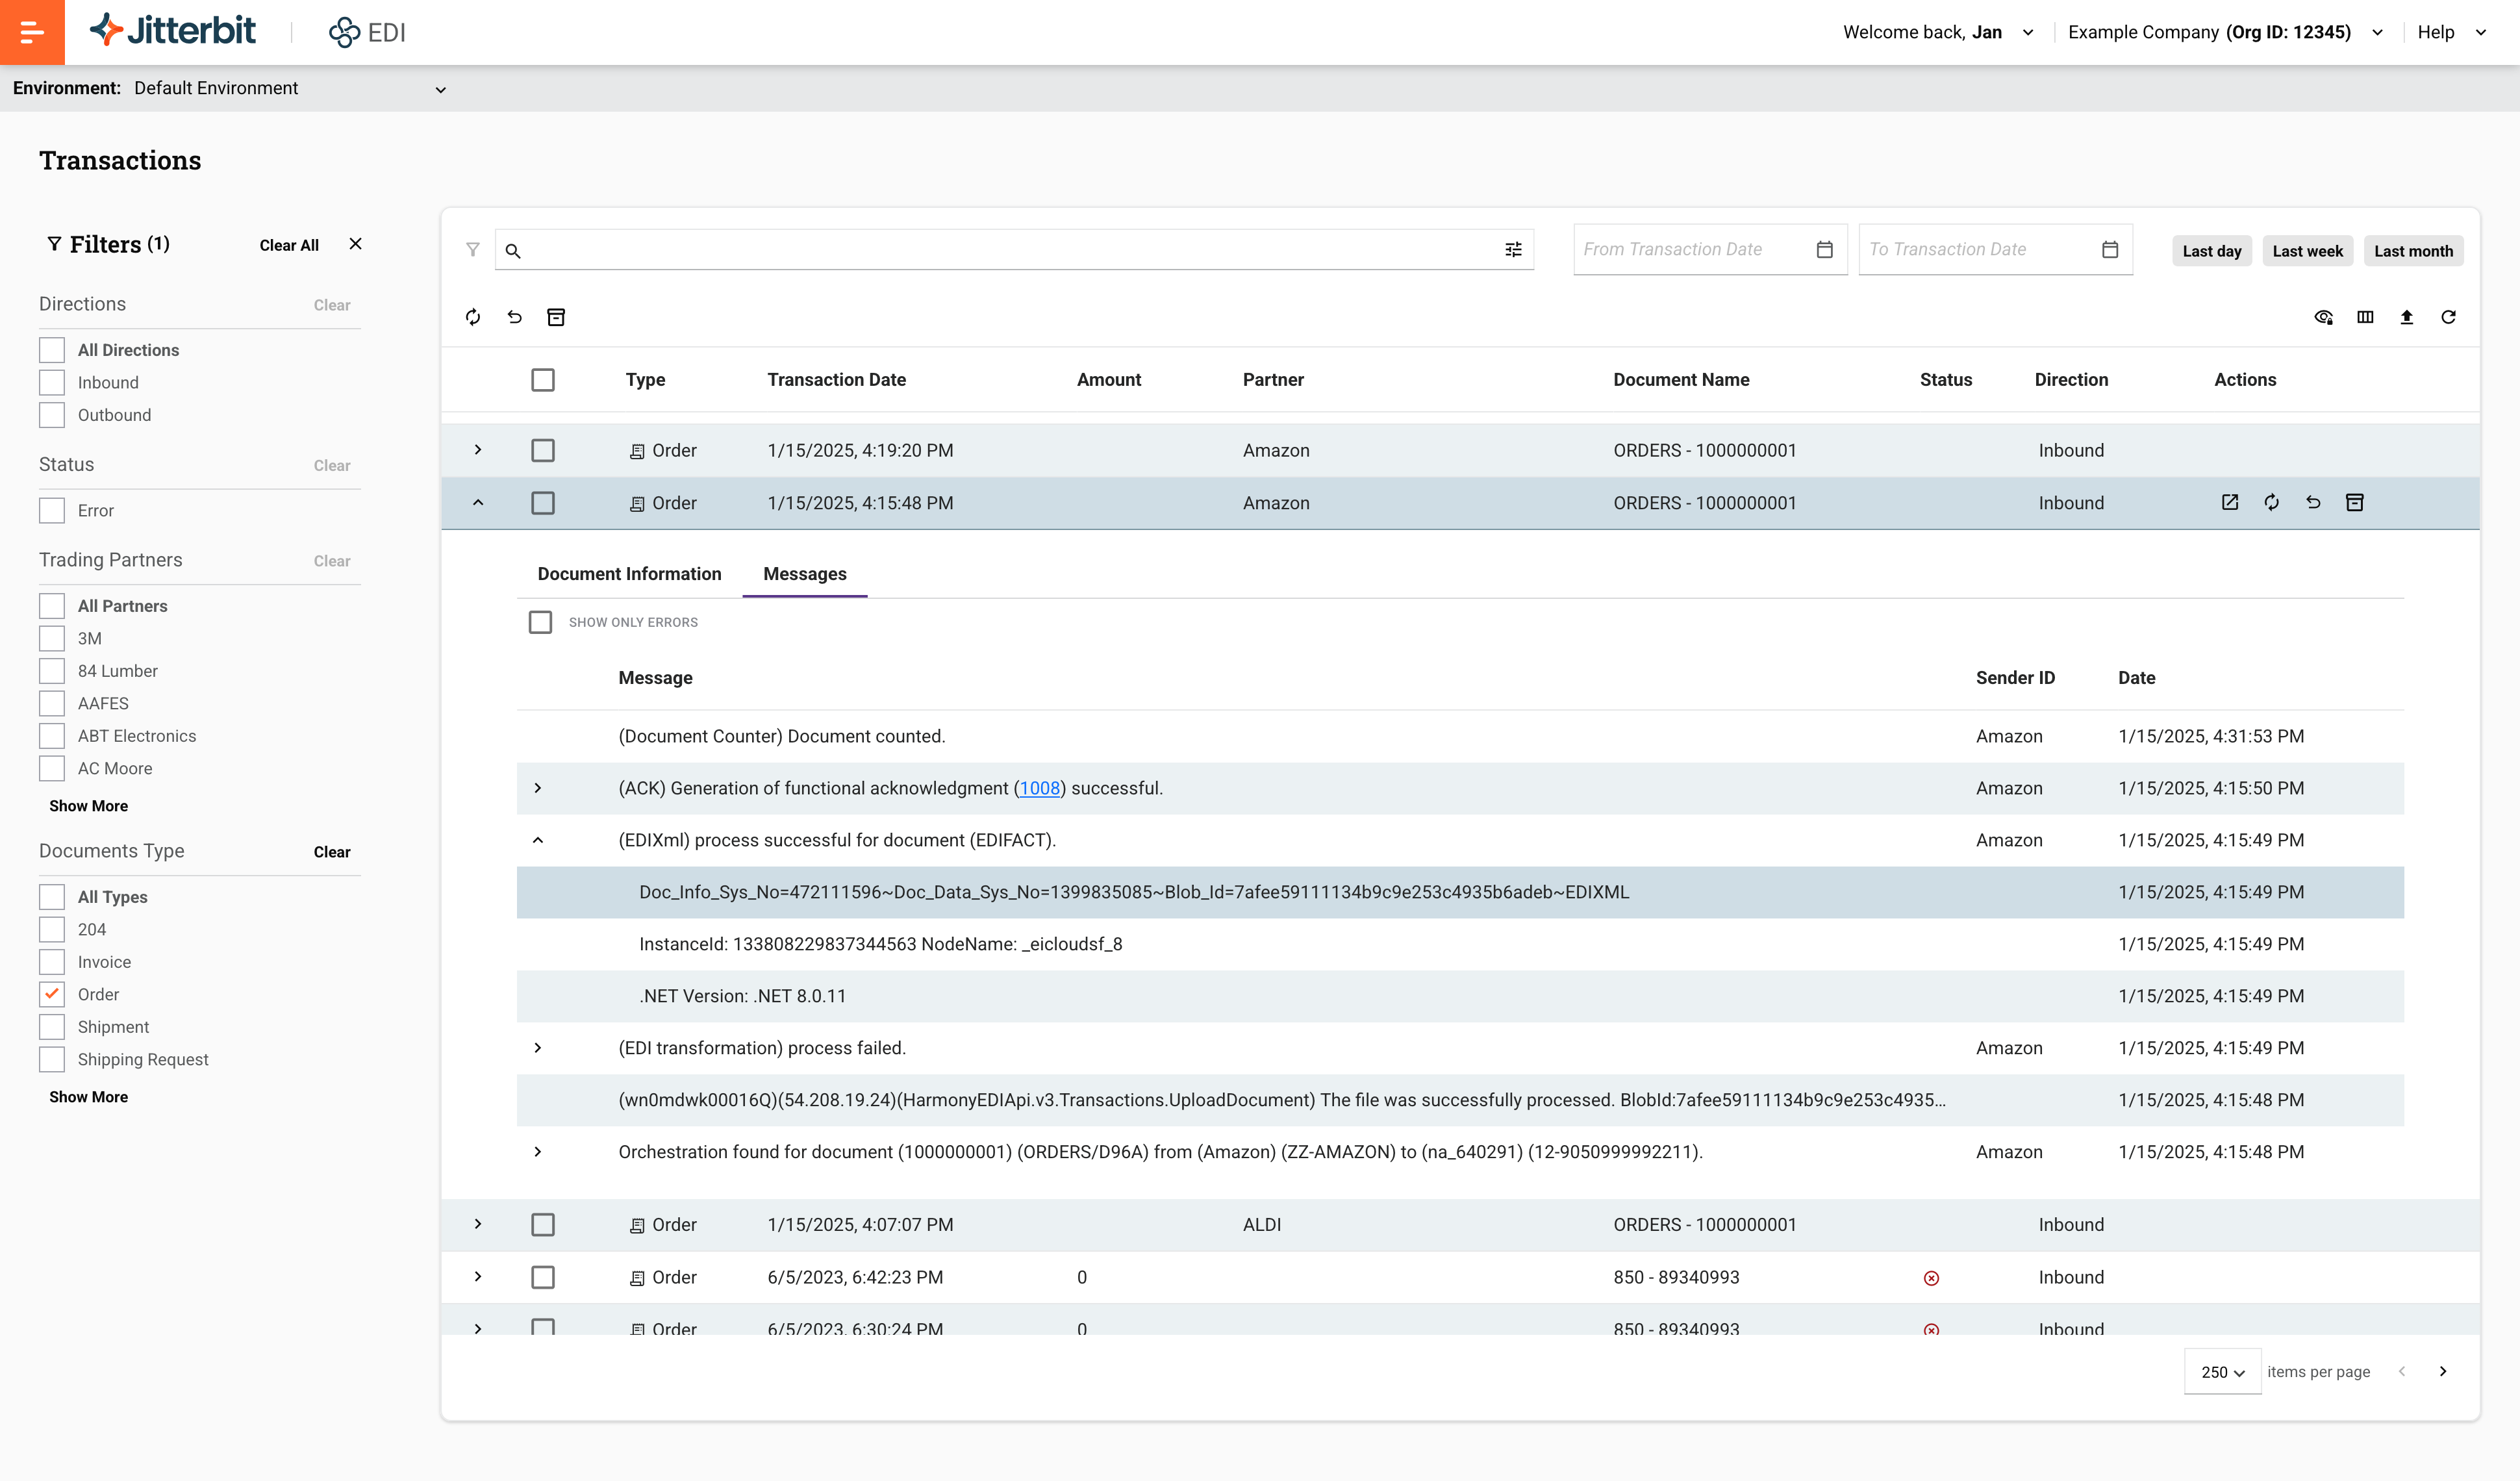Screen dimensions: 2520x1481
Task: Refresh the transactions table
Action: point(2448,317)
